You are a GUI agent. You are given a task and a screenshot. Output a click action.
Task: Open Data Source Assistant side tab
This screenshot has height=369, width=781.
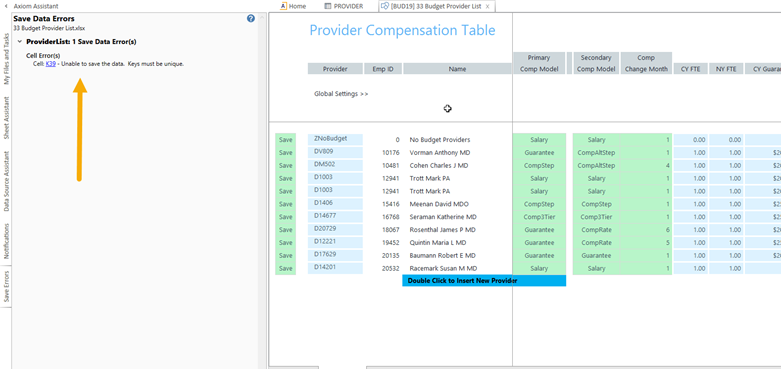click(x=6, y=181)
